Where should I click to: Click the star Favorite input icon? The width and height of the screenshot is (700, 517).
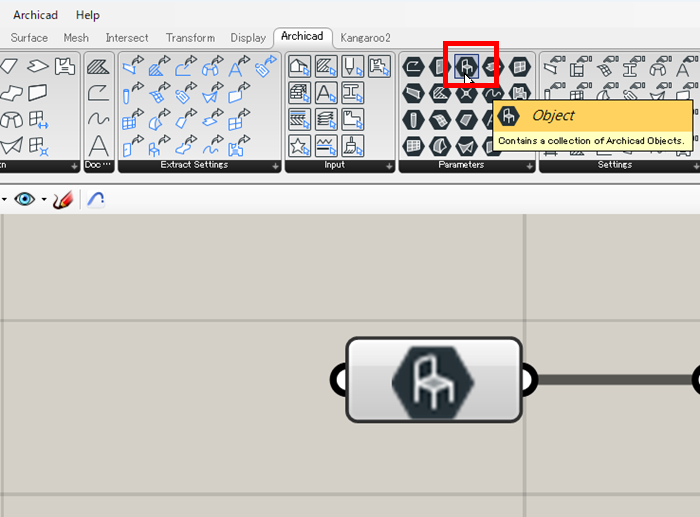tap(299, 146)
